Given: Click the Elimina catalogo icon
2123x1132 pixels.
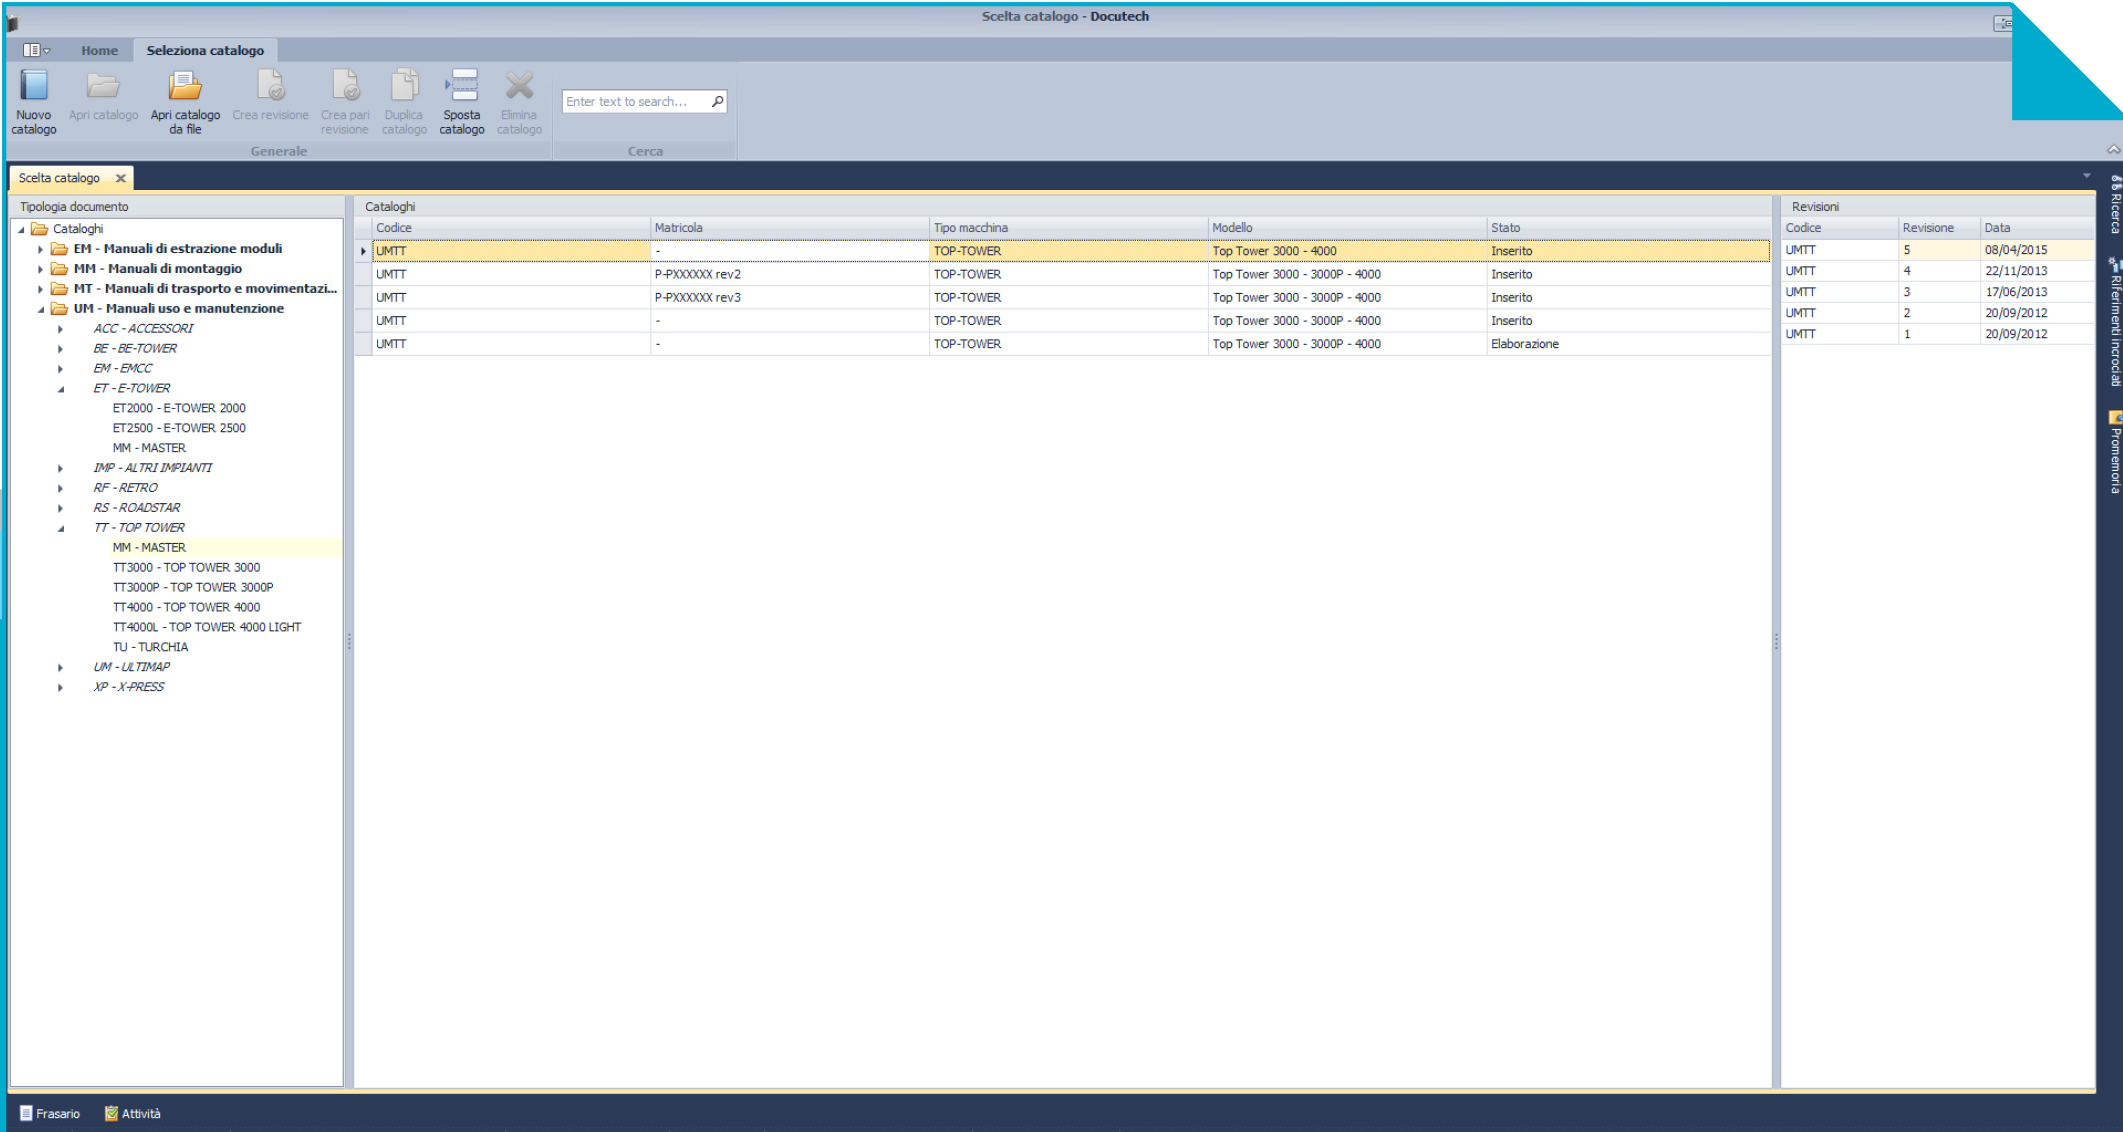Looking at the screenshot, I should click(x=519, y=87).
